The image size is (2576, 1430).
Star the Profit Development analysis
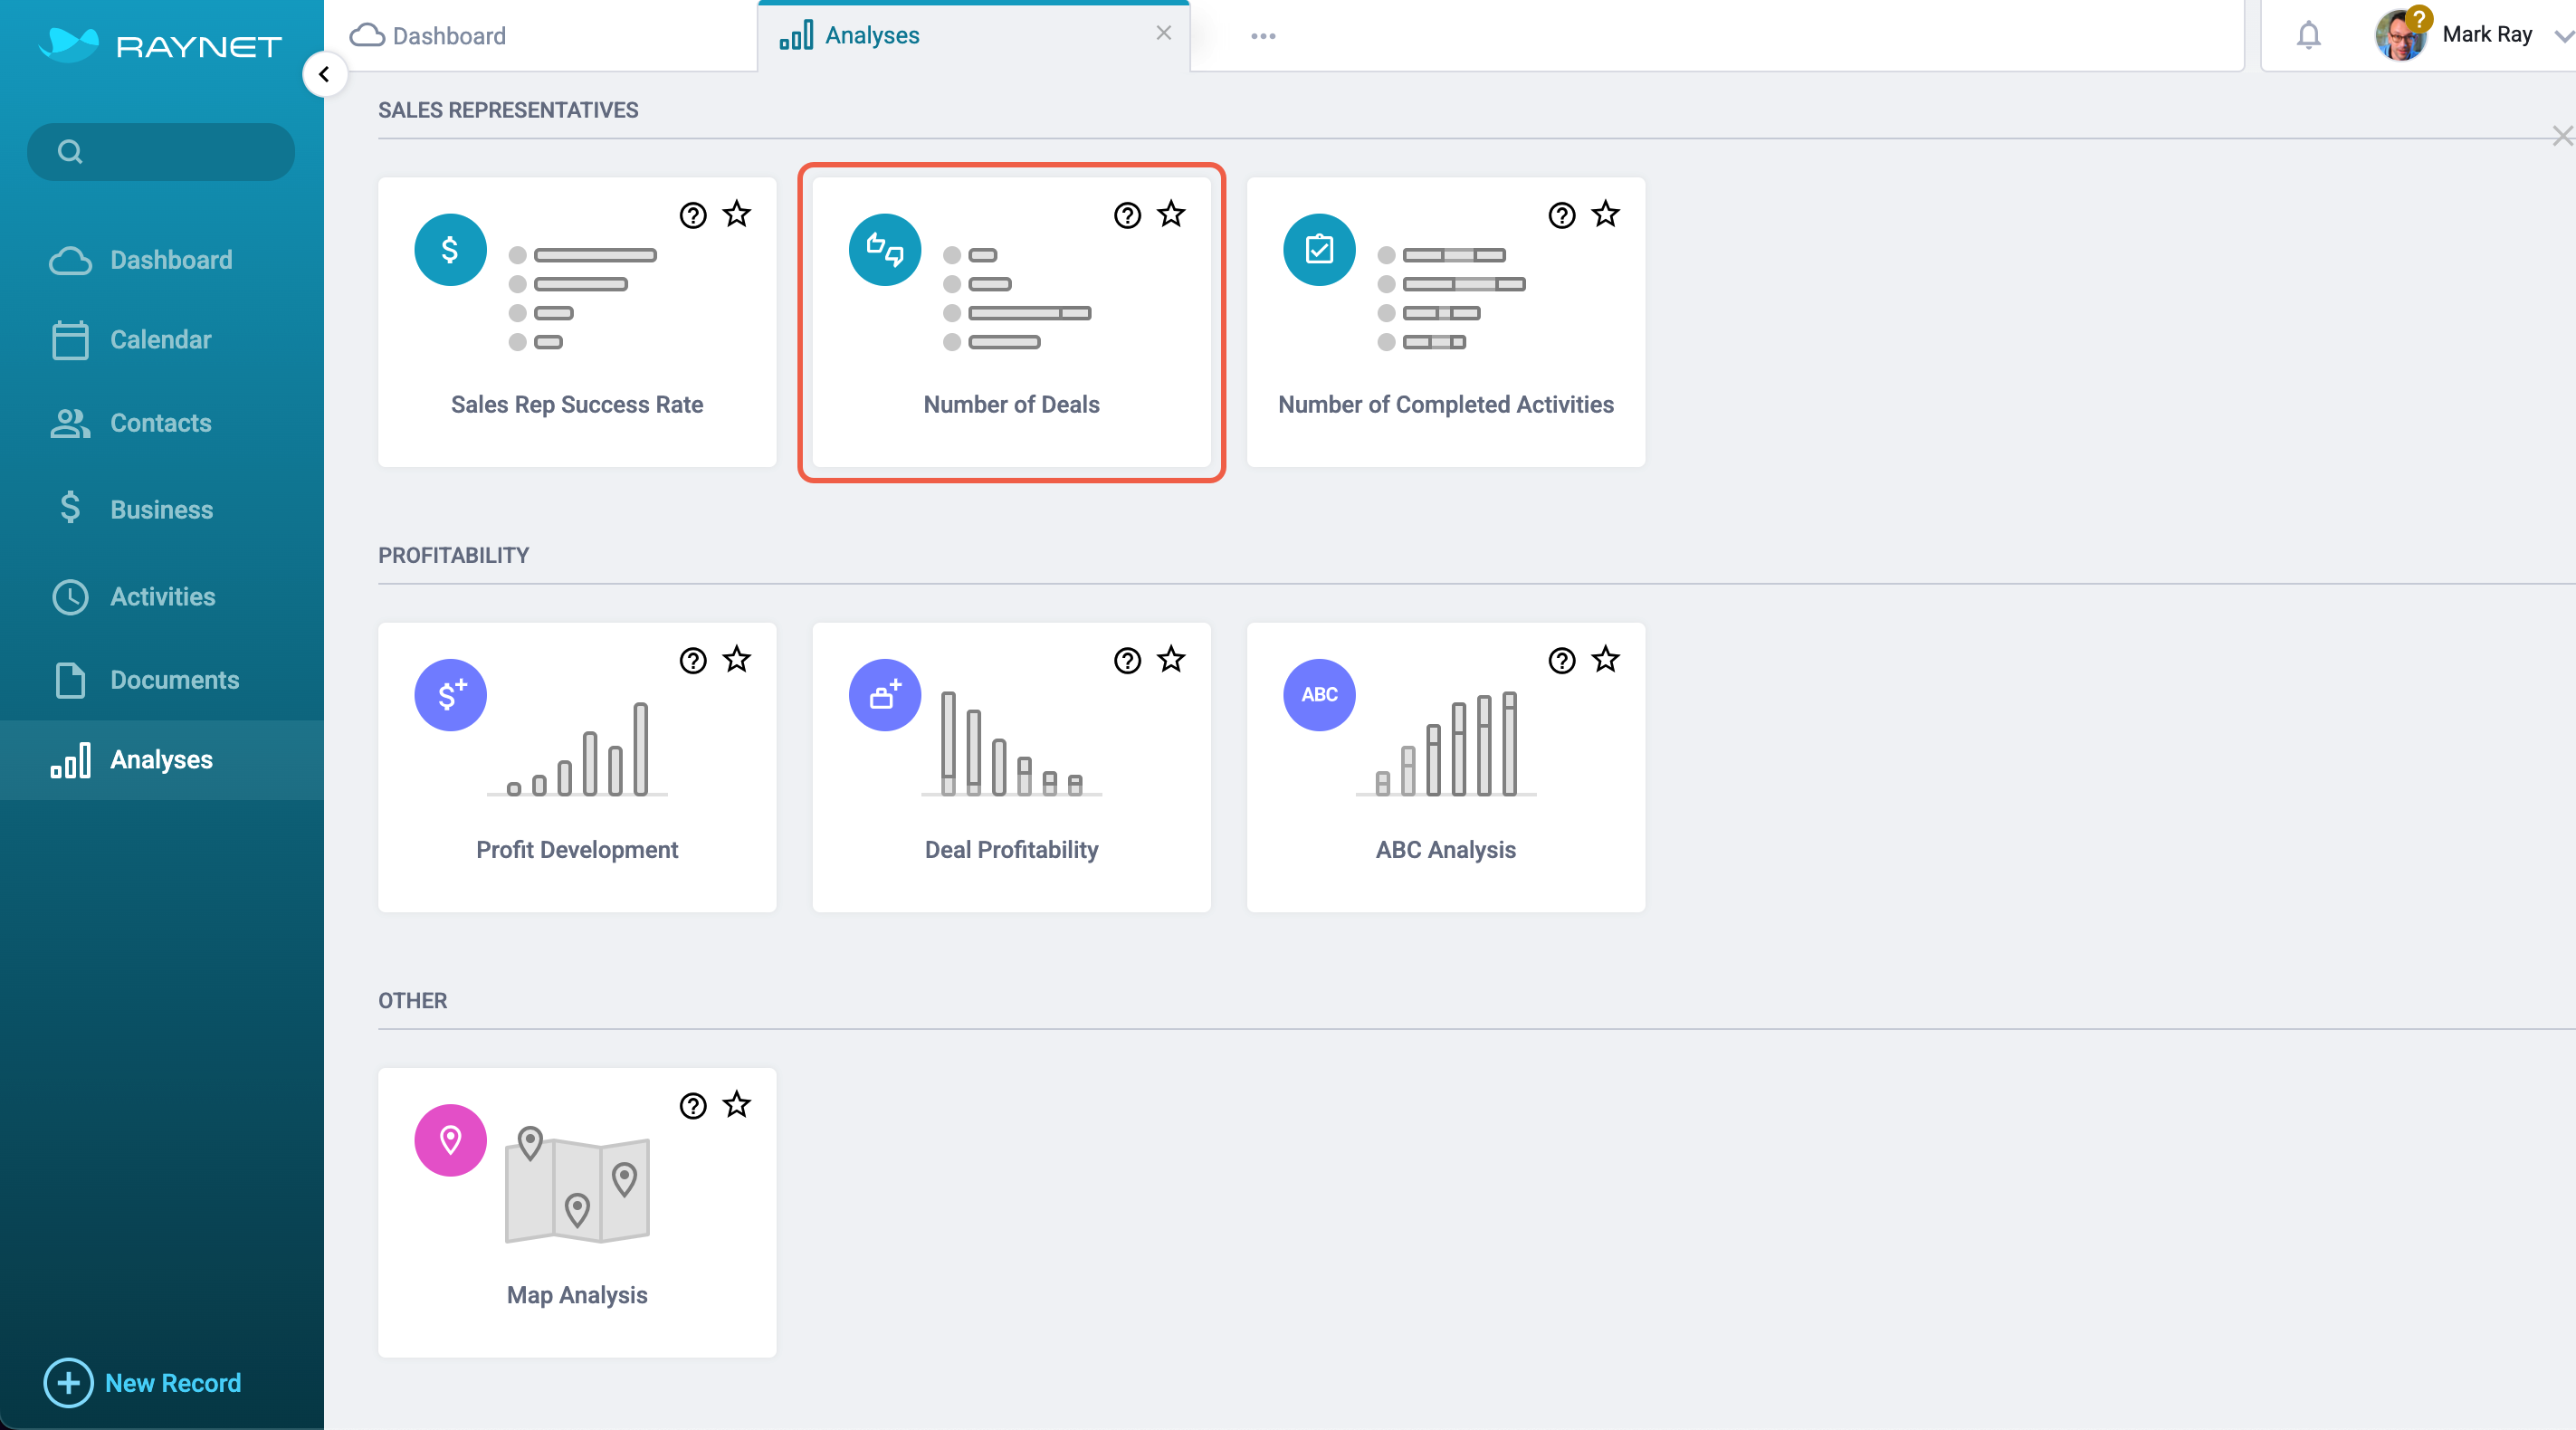coord(737,659)
